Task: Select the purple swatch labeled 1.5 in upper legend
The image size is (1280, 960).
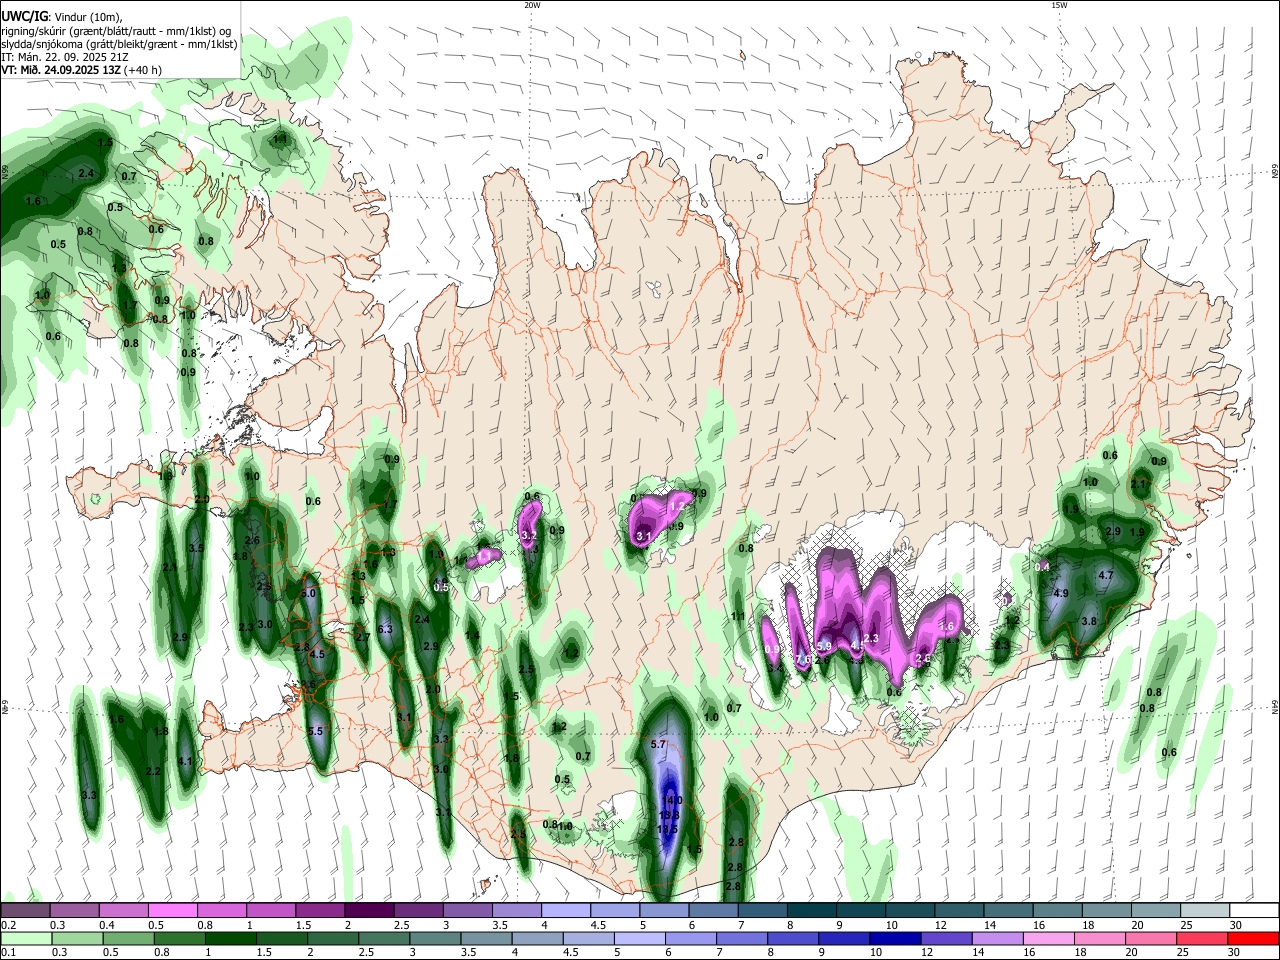Action: (319, 911)
